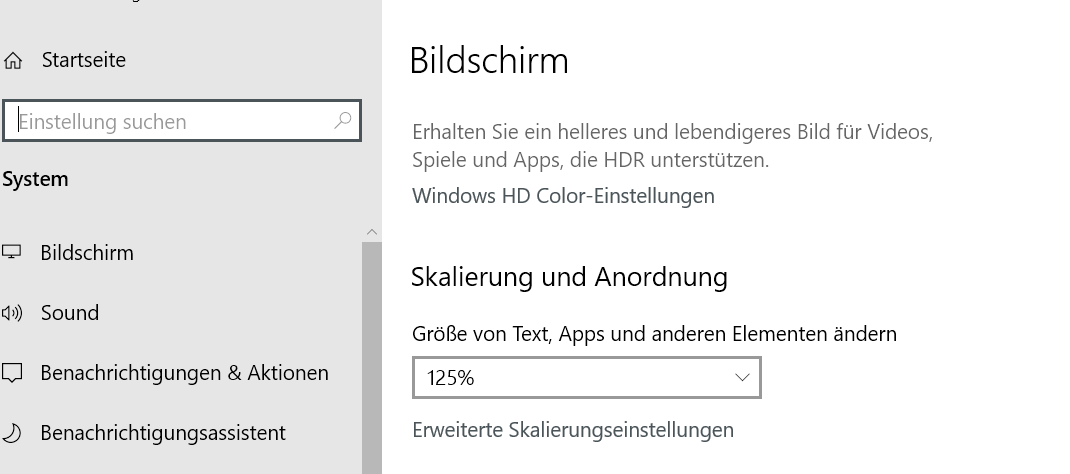
Task: Click the speech bubble icon for Benachrichtigungen
Action: (12, 374)
